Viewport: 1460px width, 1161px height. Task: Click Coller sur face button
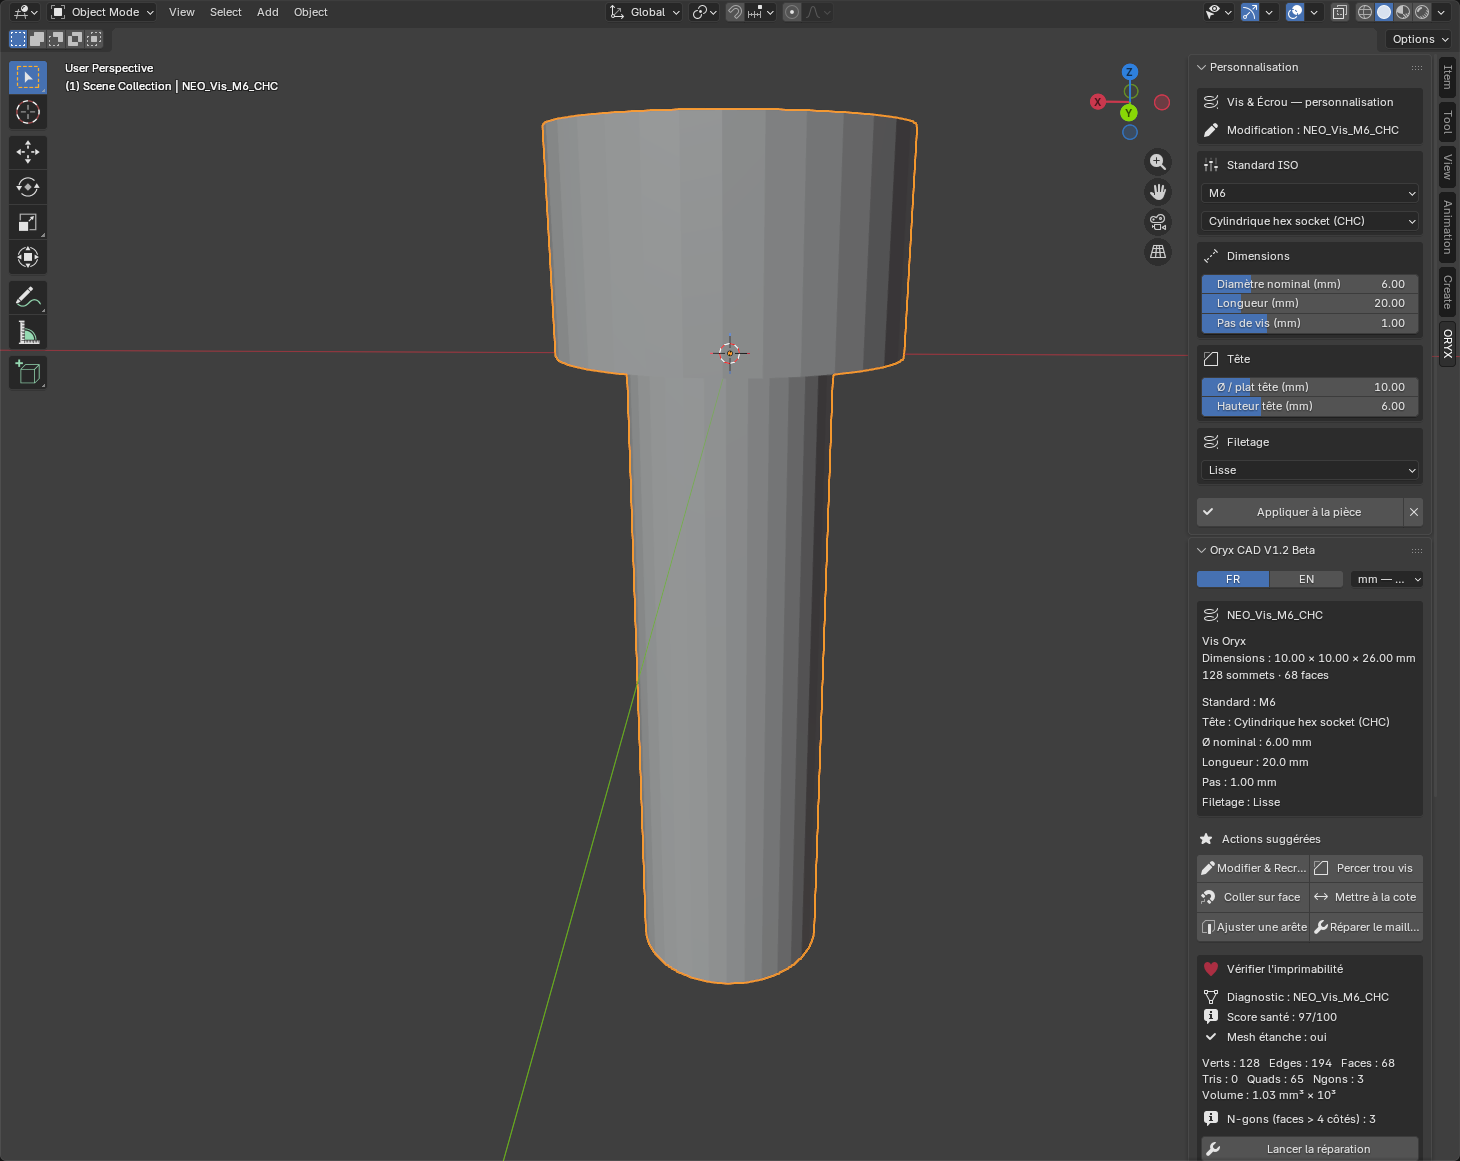1253,897
